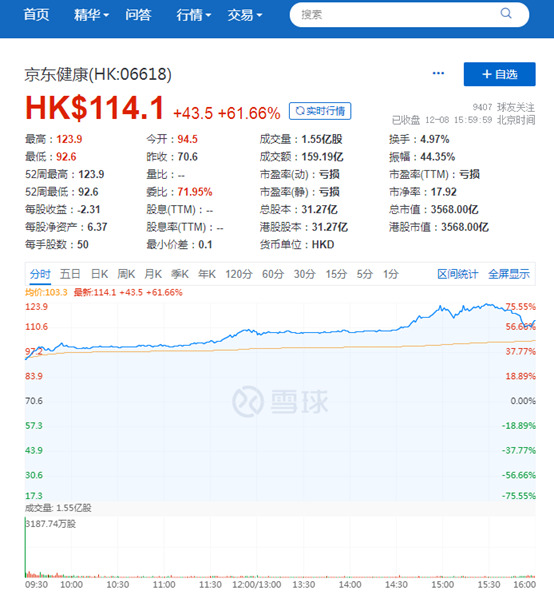Click the stock title 京东健康(HK:06618)
The width and height of the screenshot is (554, 602).
click(98, 74)
